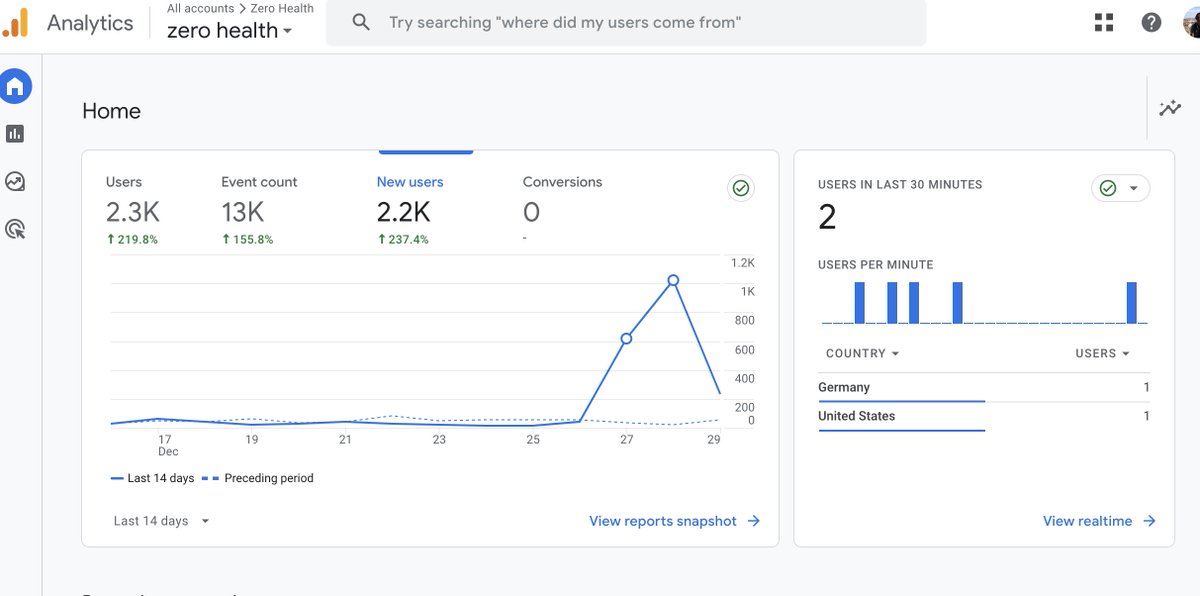Click the United States country row
The image size is (1200, 596).
[983, 417]
